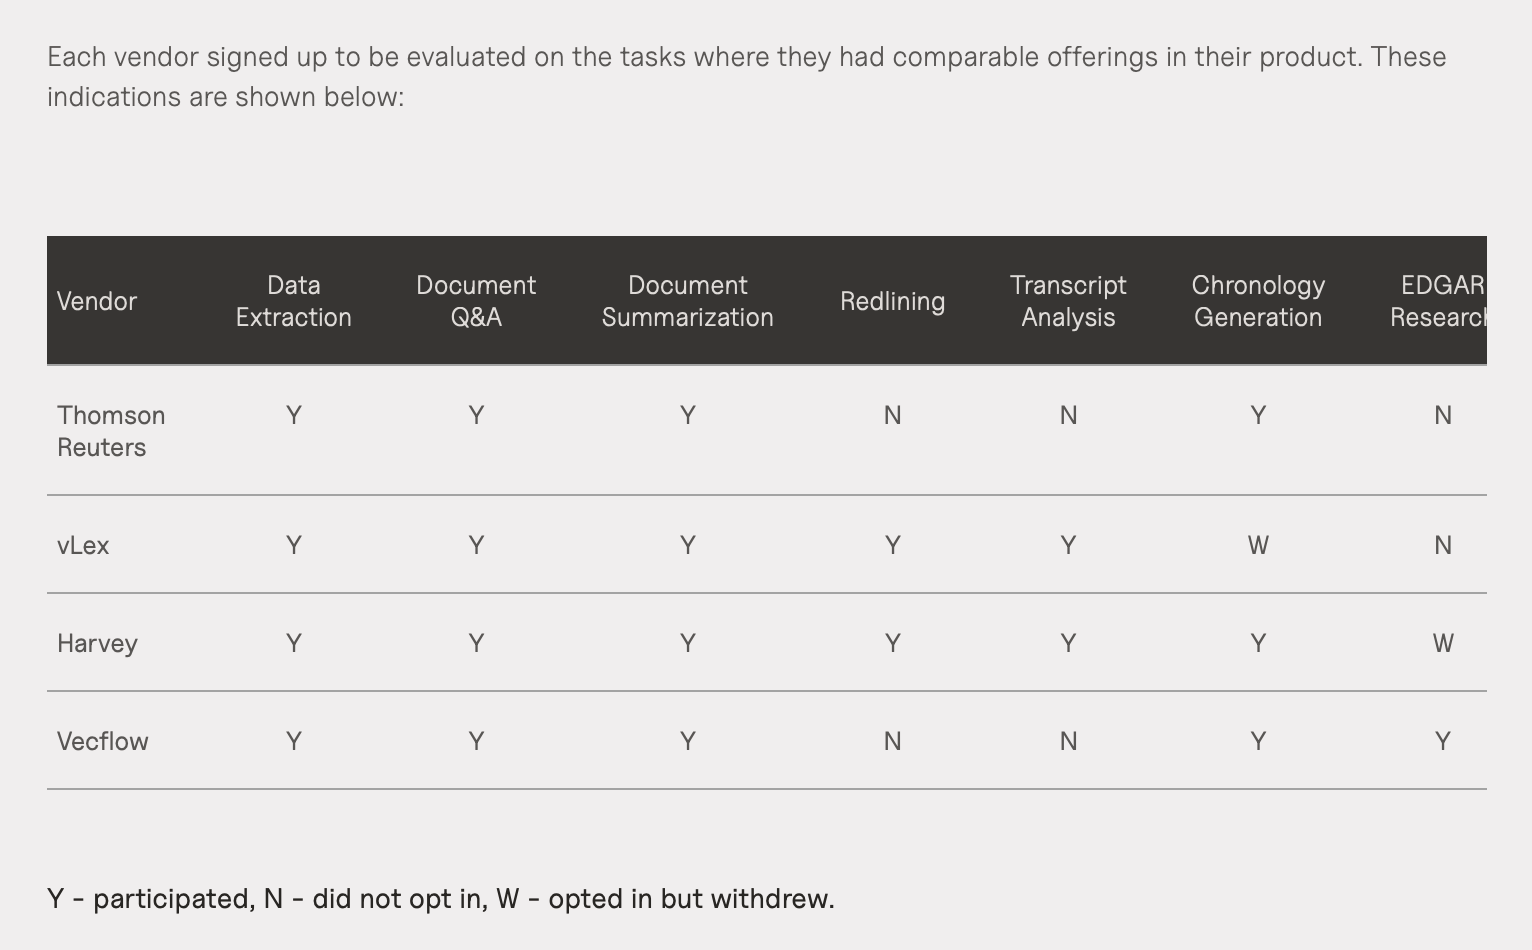Select the EDGAR Research column header
The image size is (1532, 950).
(x=1438, y=301)
